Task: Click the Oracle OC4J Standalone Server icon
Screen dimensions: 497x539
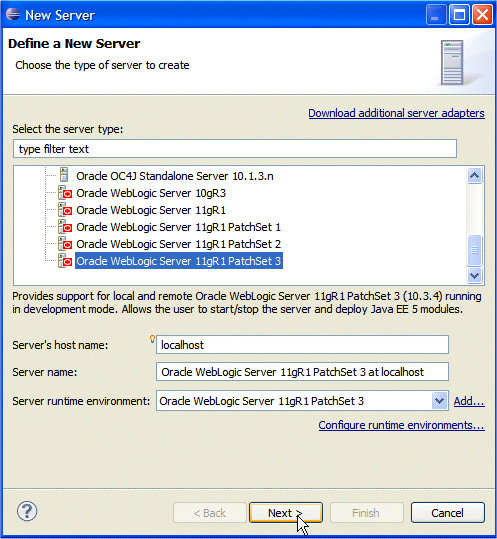Action: [64, 175]
